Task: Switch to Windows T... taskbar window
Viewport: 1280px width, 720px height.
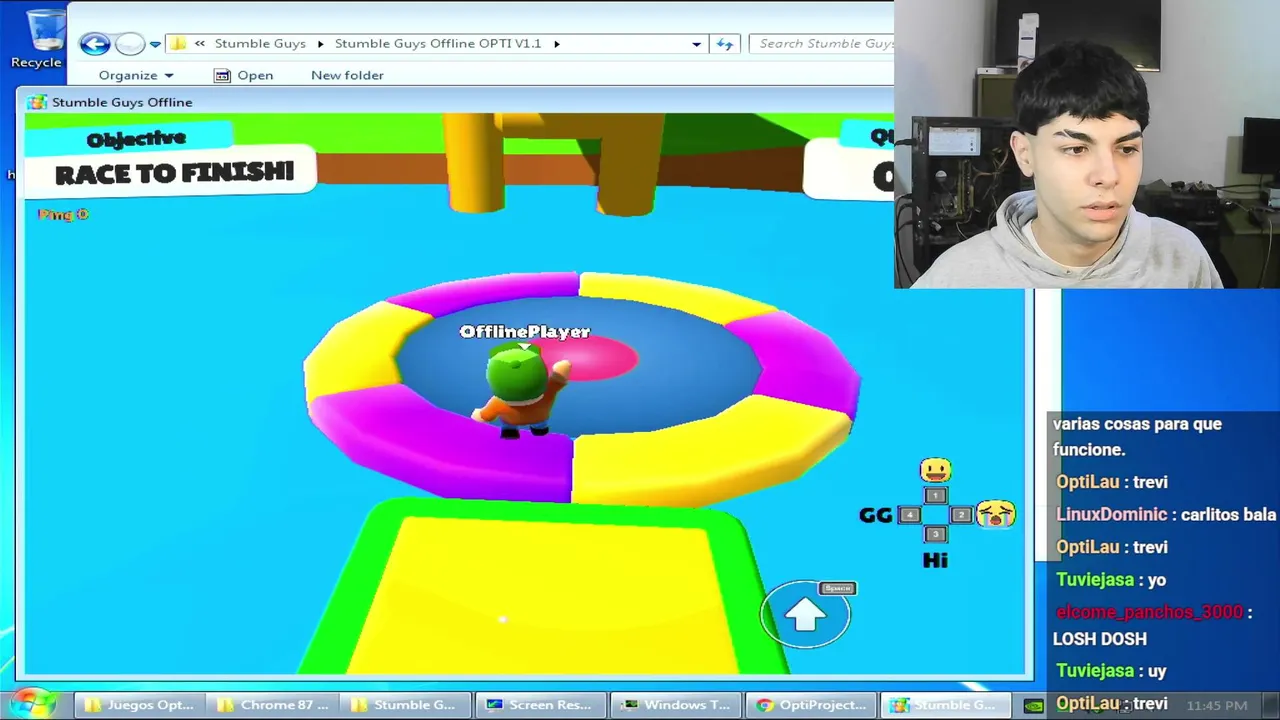Action: click(x=674, y=705)
